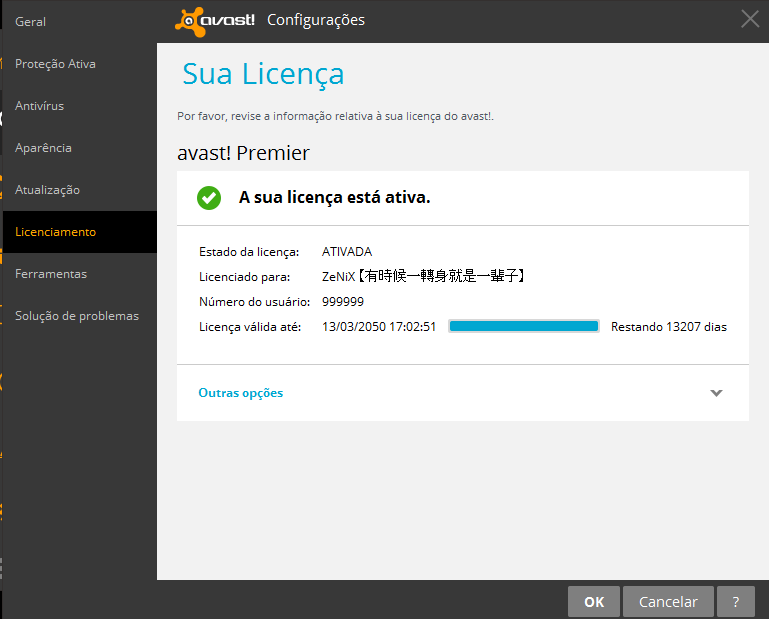Click the licensee name ZeNiX

(x=424, y=276)
